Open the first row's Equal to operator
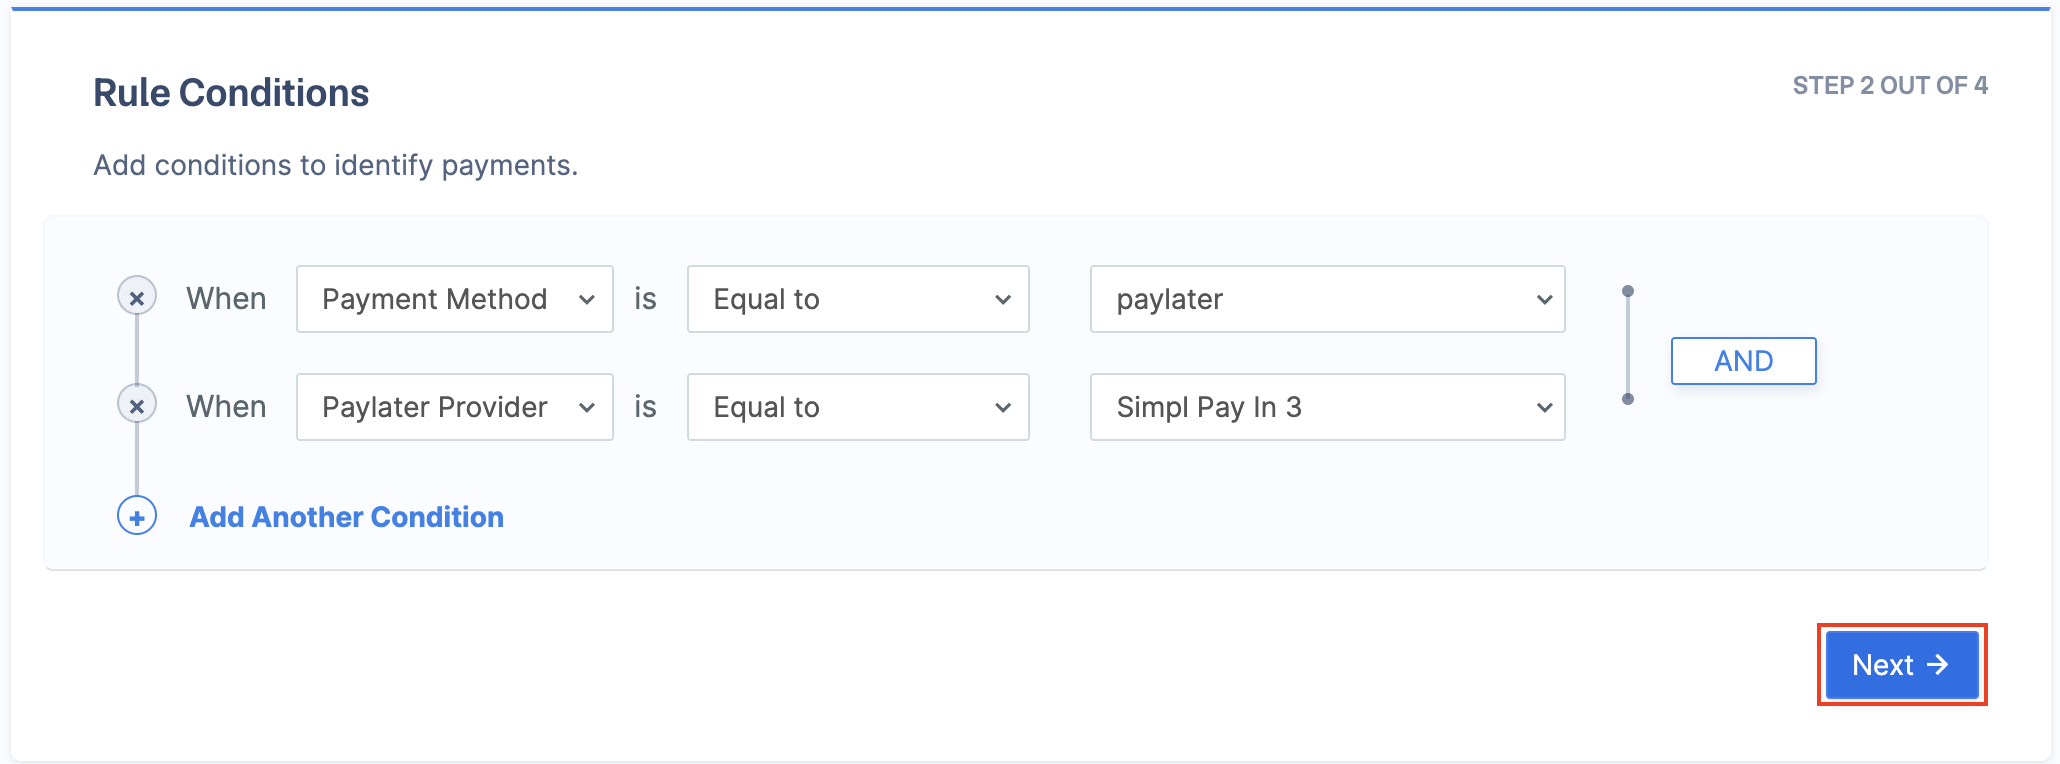Screen dimensions: 2060x764 coord(858,299)
